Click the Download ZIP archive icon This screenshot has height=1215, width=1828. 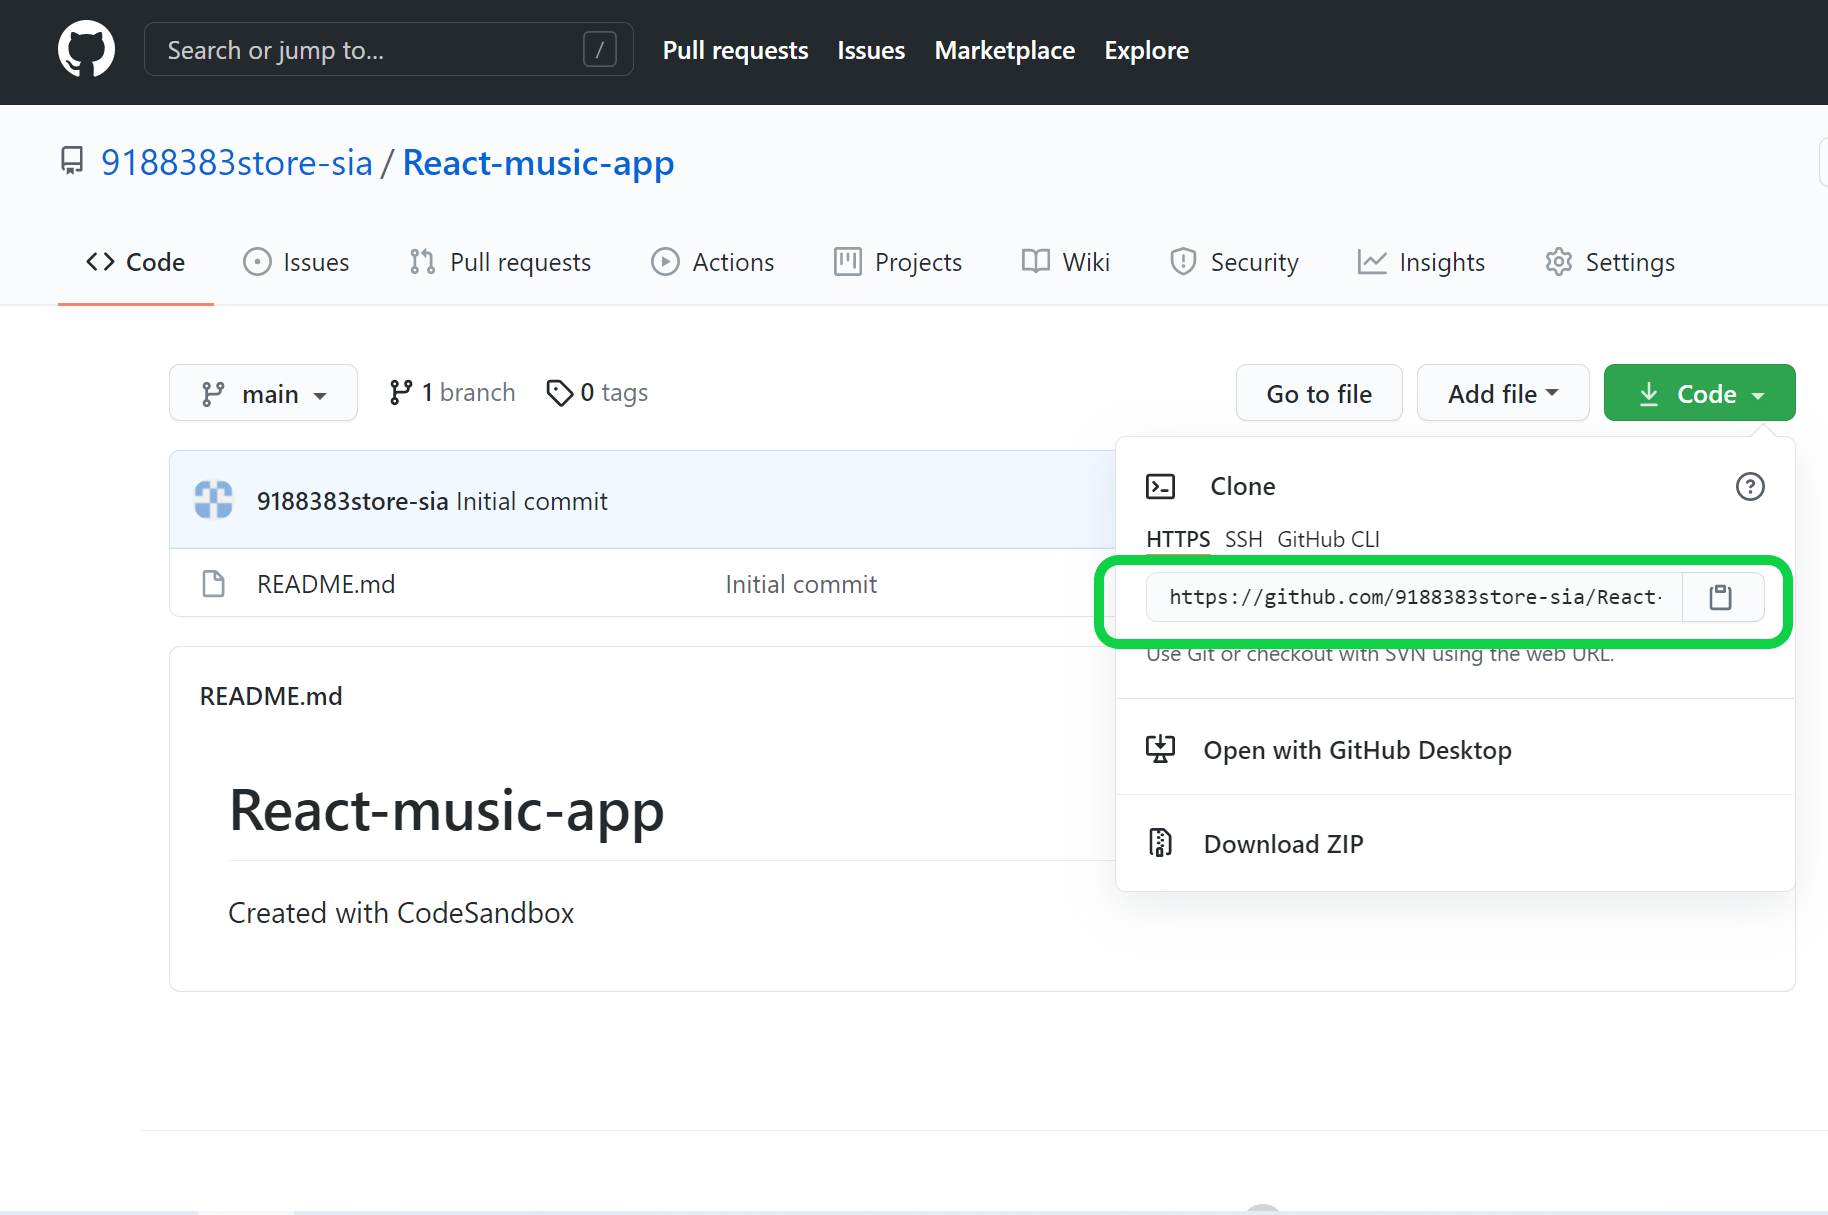point(1160,843)
